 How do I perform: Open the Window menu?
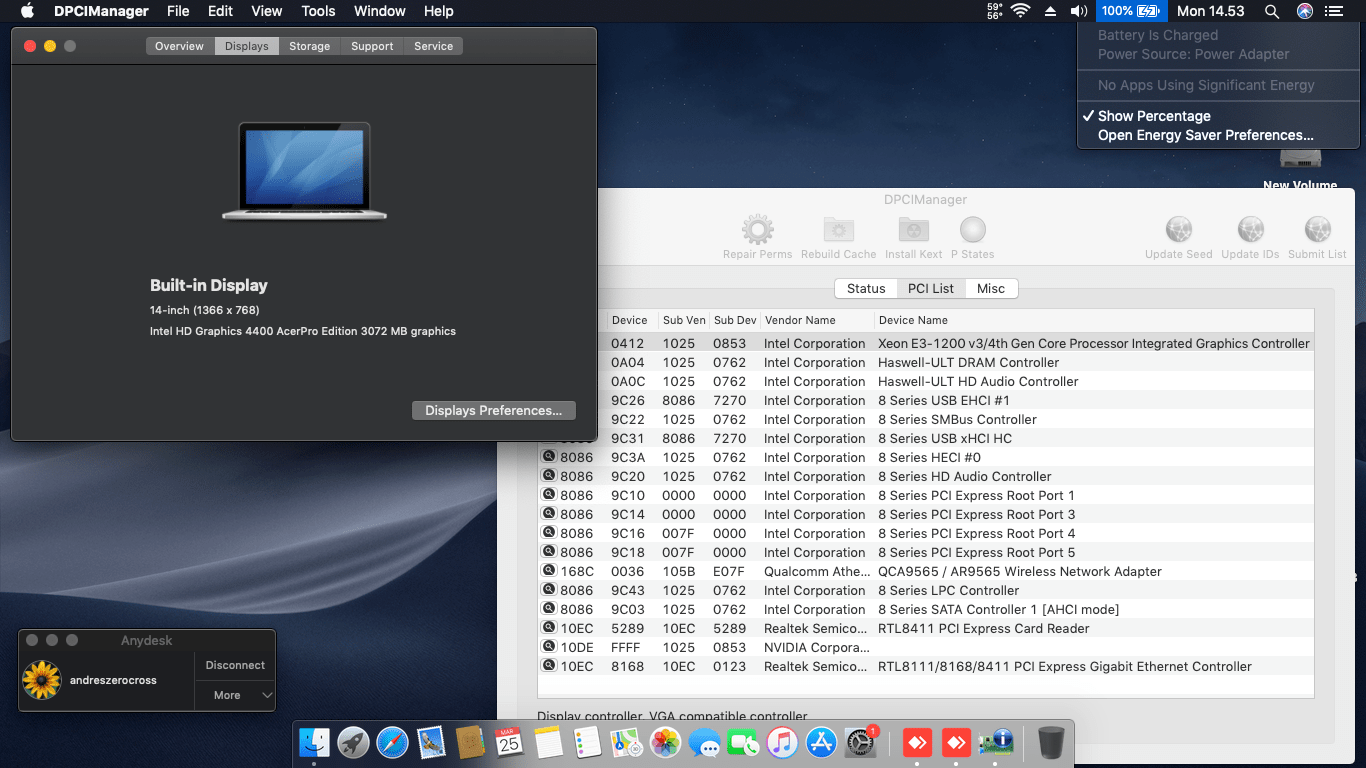380,11
